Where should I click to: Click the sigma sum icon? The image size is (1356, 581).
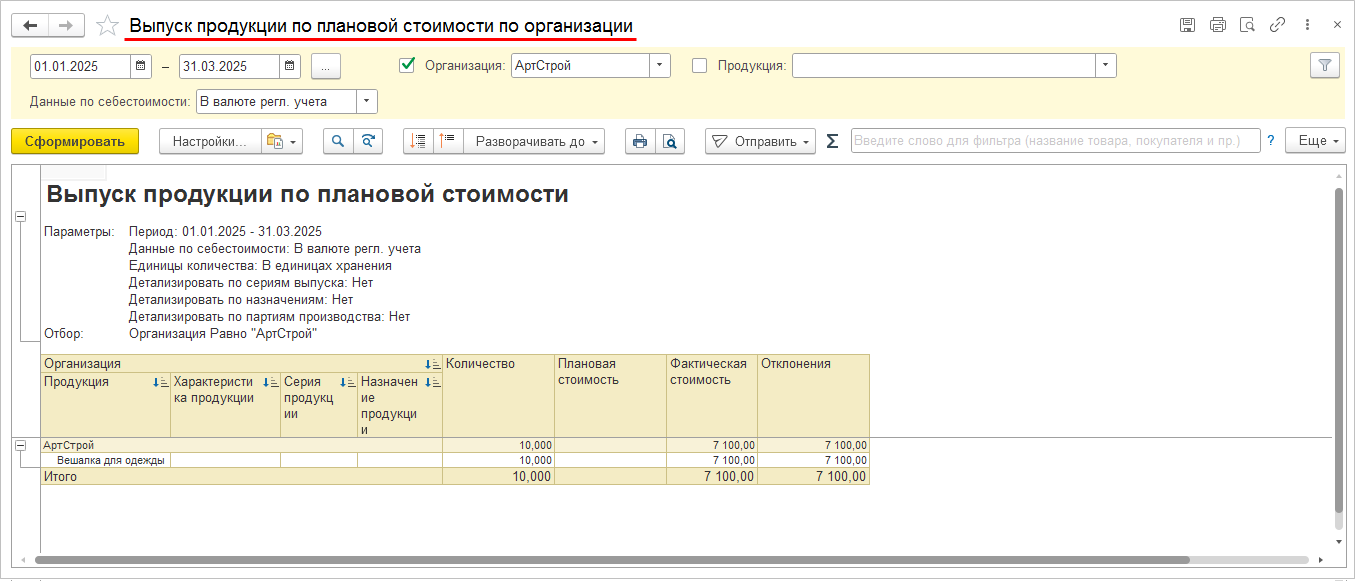click(832, 142)
